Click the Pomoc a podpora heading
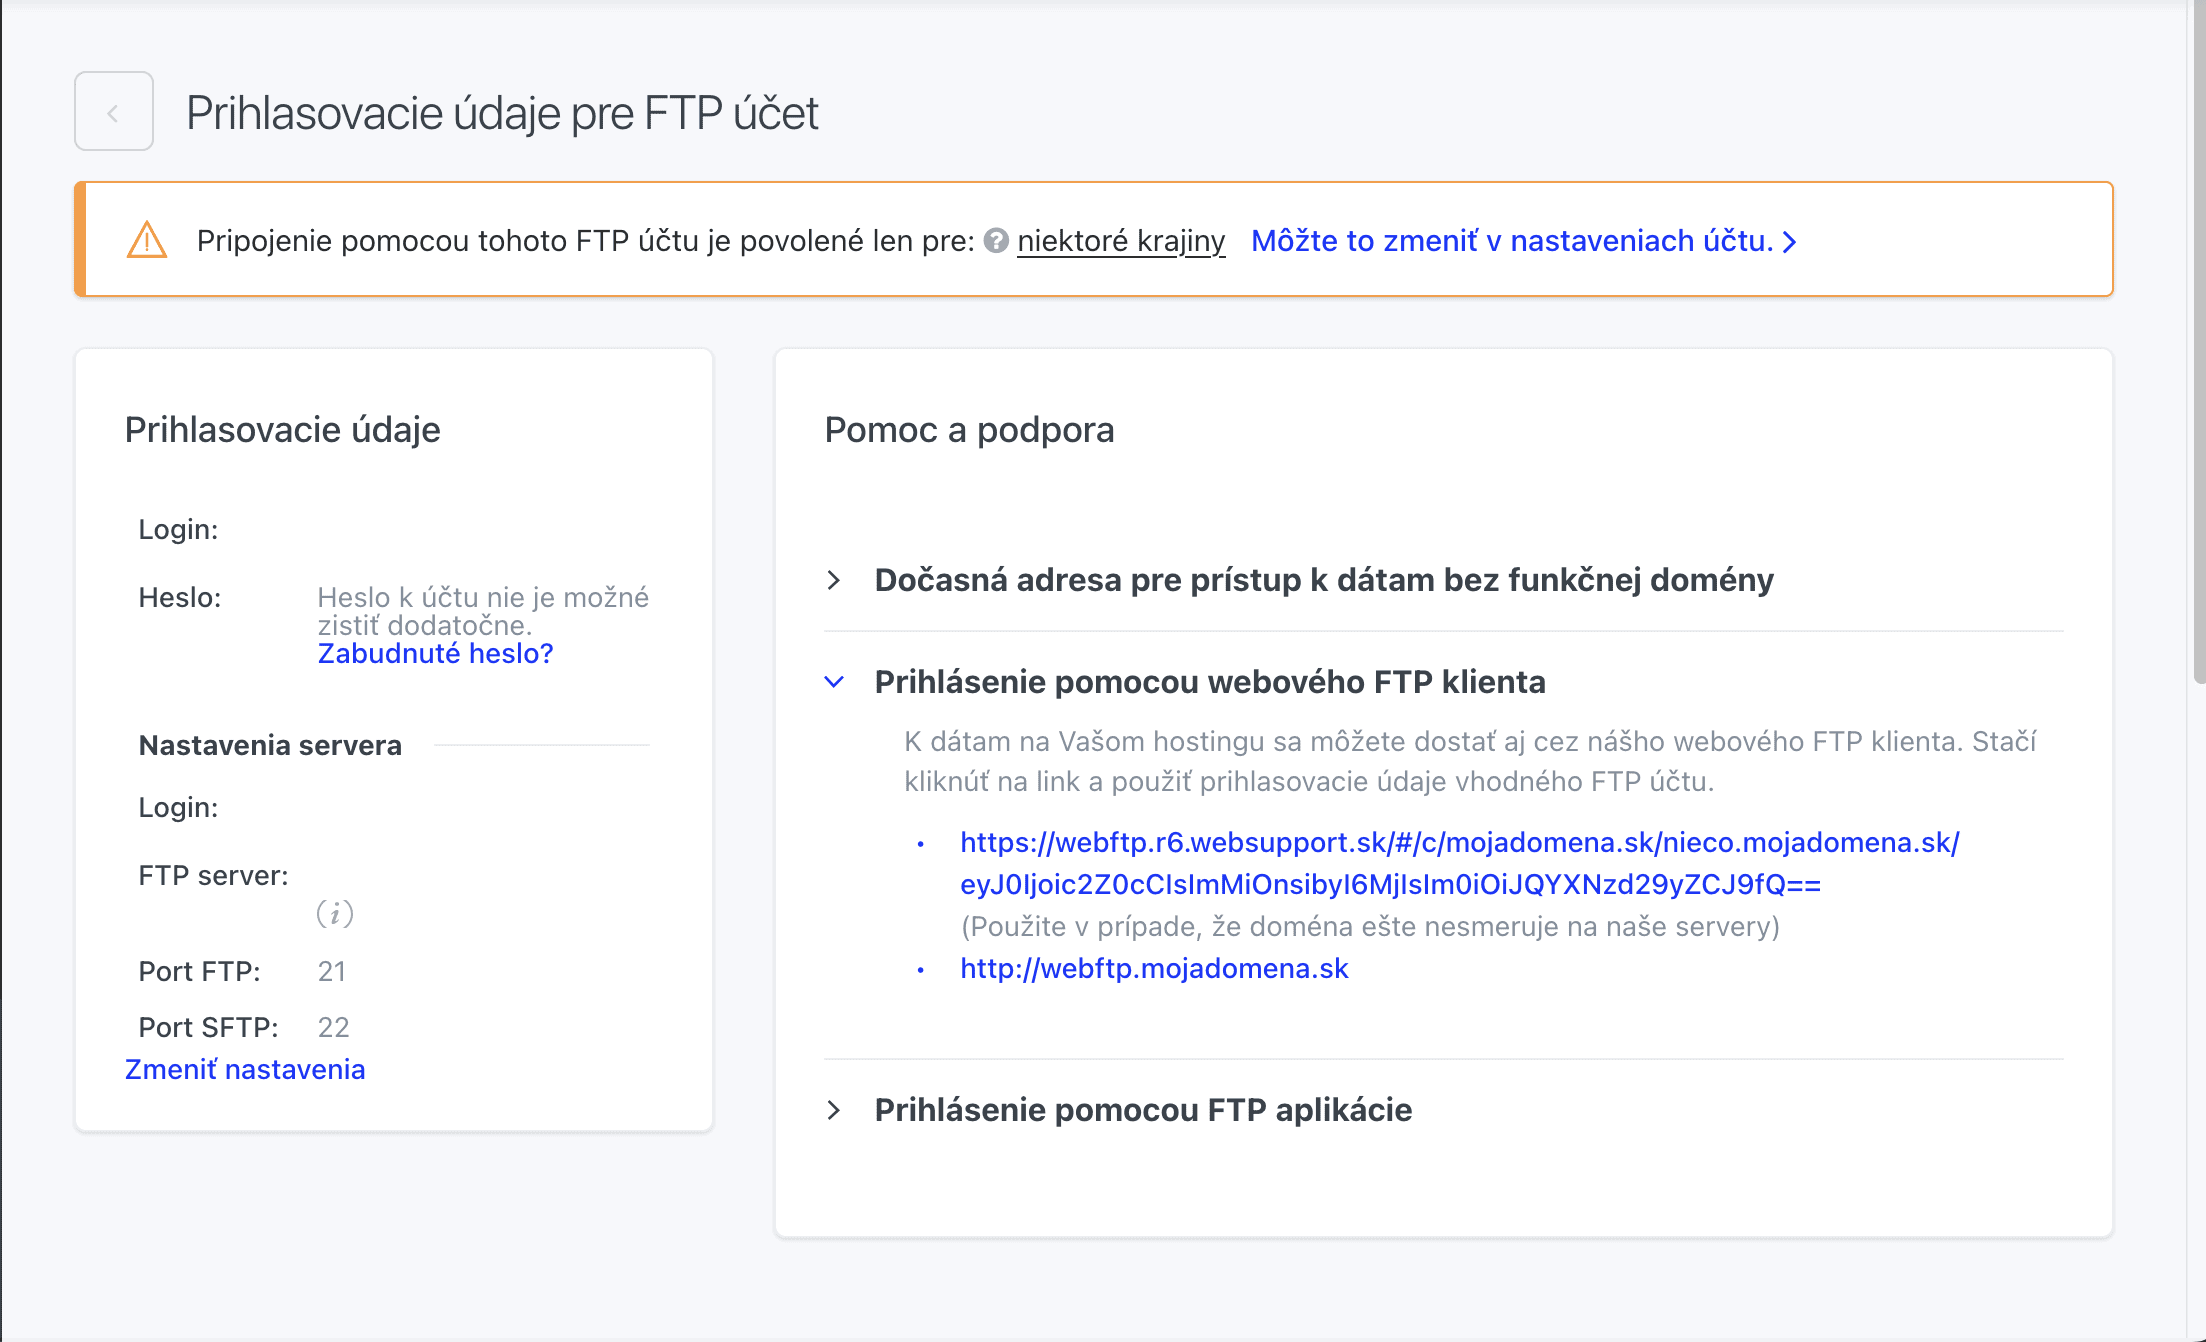Image resolution: width=2206 pixels, height=1342 pixels. (x=968, y=430)
